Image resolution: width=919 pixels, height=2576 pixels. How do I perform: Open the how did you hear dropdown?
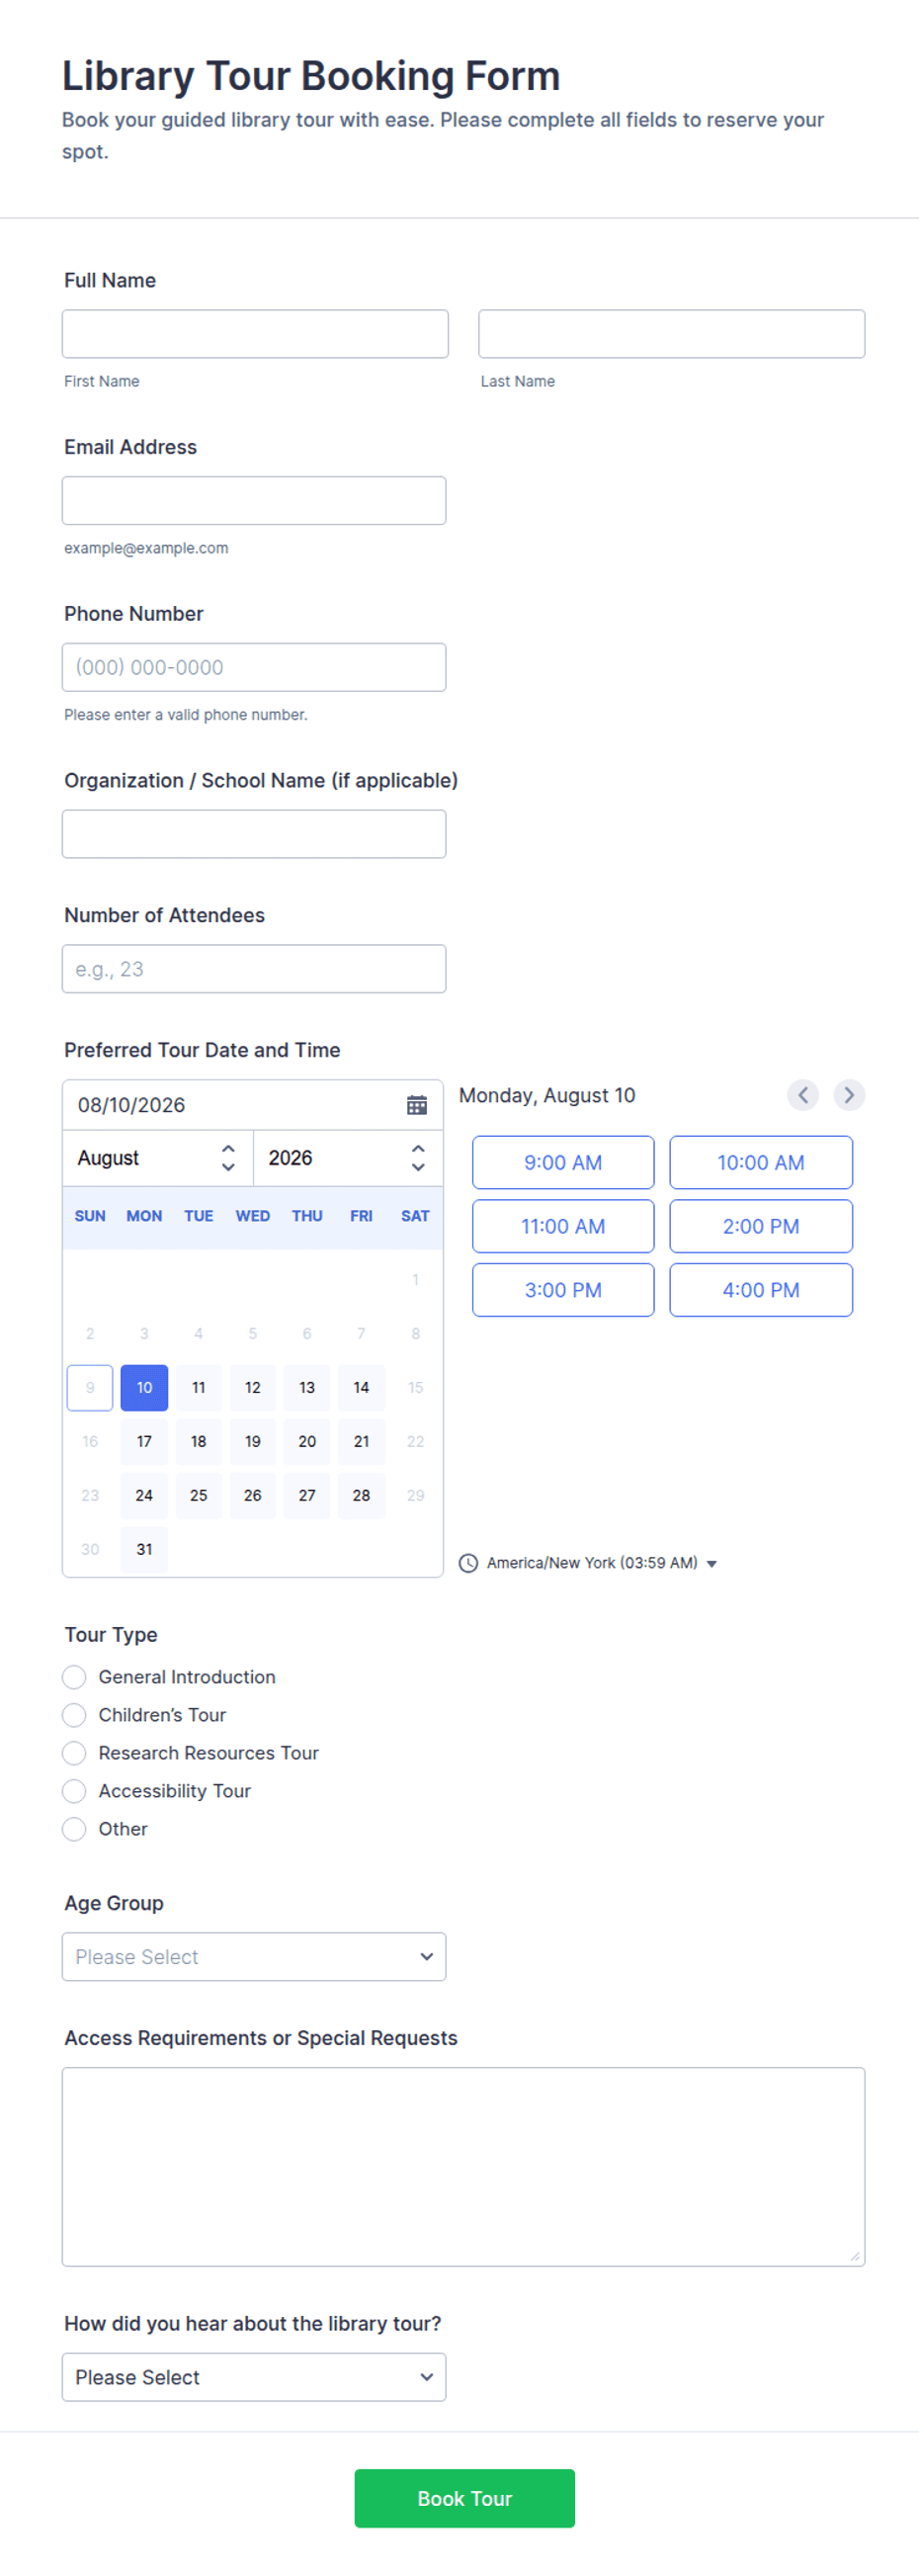point(254,2377)
